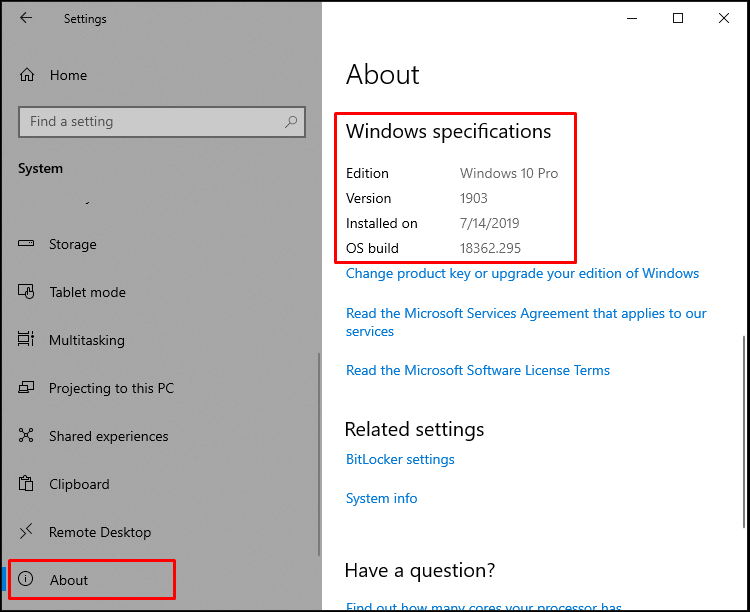The height and width of the screenshot is (612, 750).
Task: Maximize the Settings window
Action: tap(678, 18)
